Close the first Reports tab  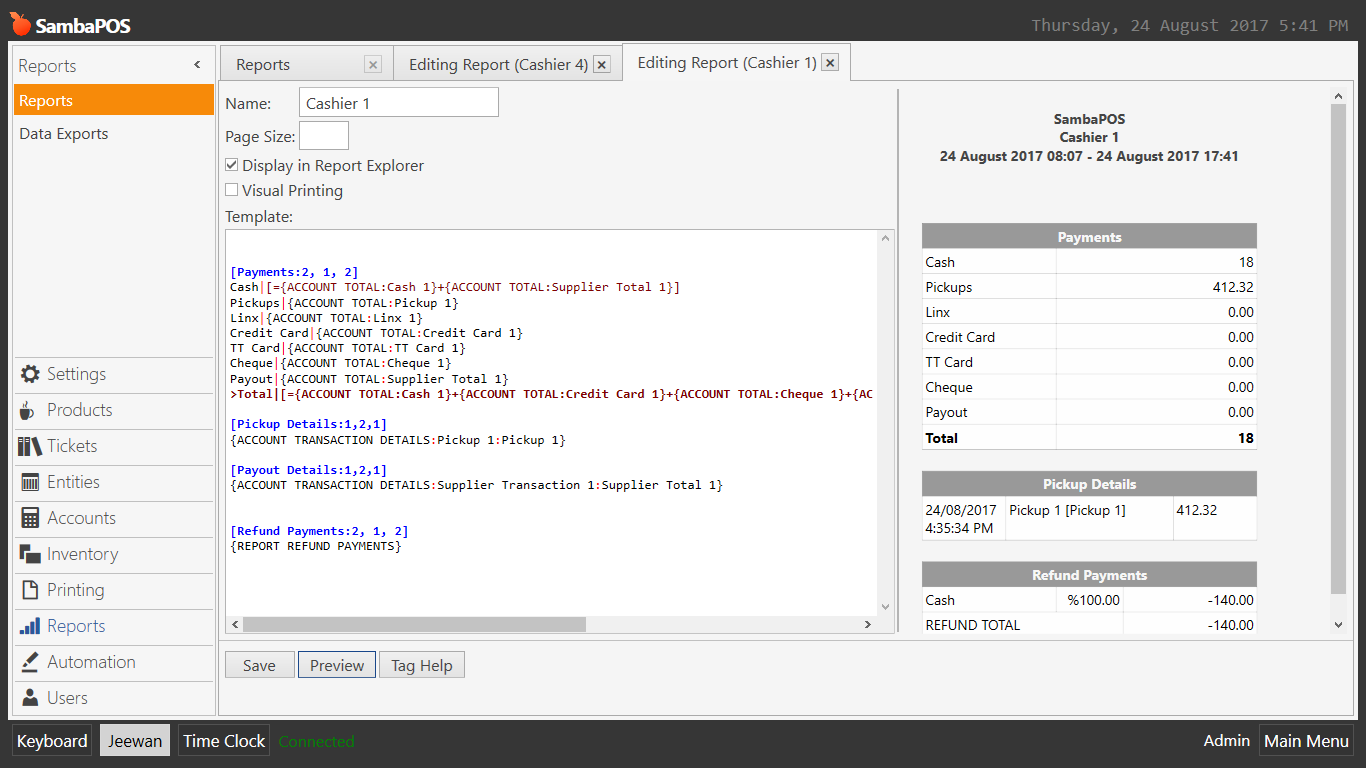coord(373,64)
